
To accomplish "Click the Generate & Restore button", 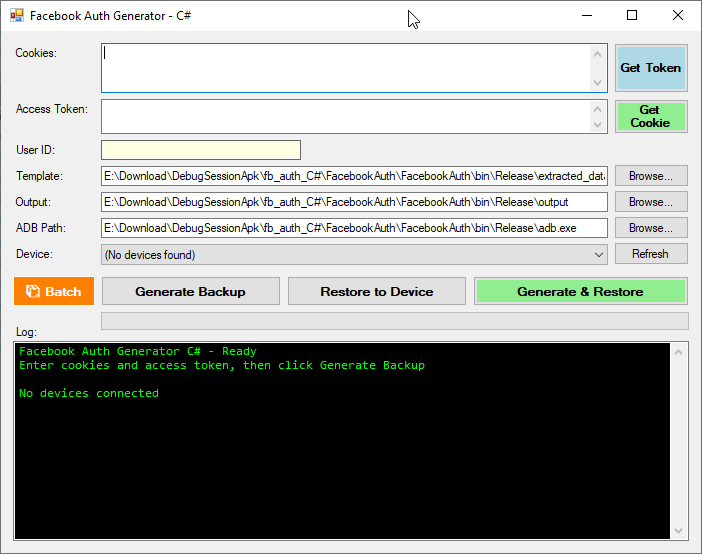I will 580,291.
